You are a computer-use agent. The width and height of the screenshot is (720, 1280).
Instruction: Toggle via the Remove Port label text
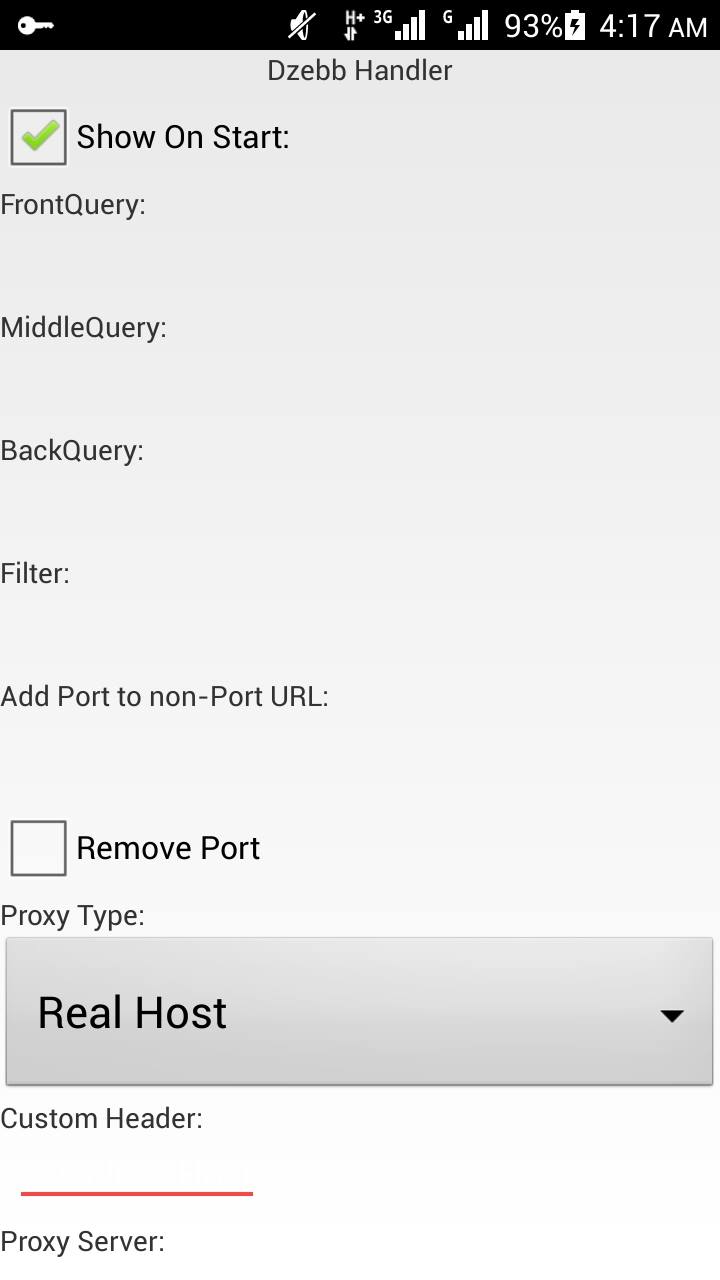click(168, 848)
